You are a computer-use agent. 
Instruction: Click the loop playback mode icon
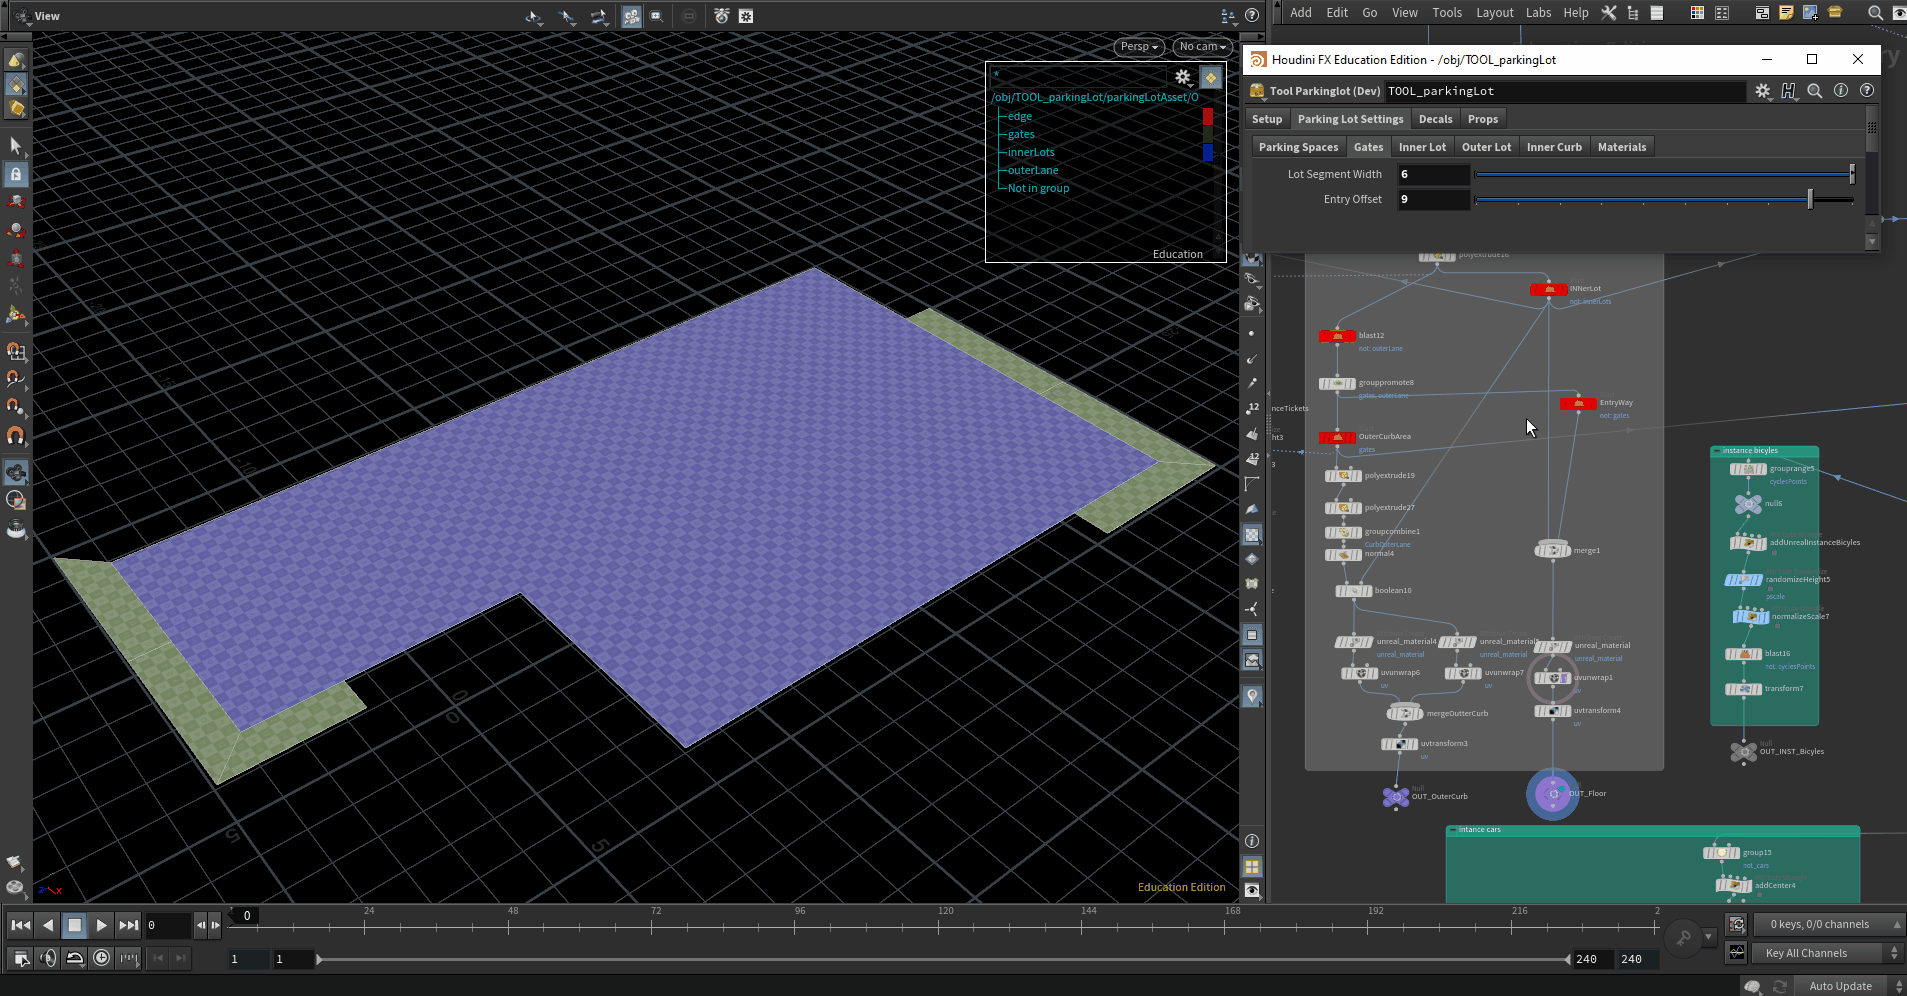point(74,958)
